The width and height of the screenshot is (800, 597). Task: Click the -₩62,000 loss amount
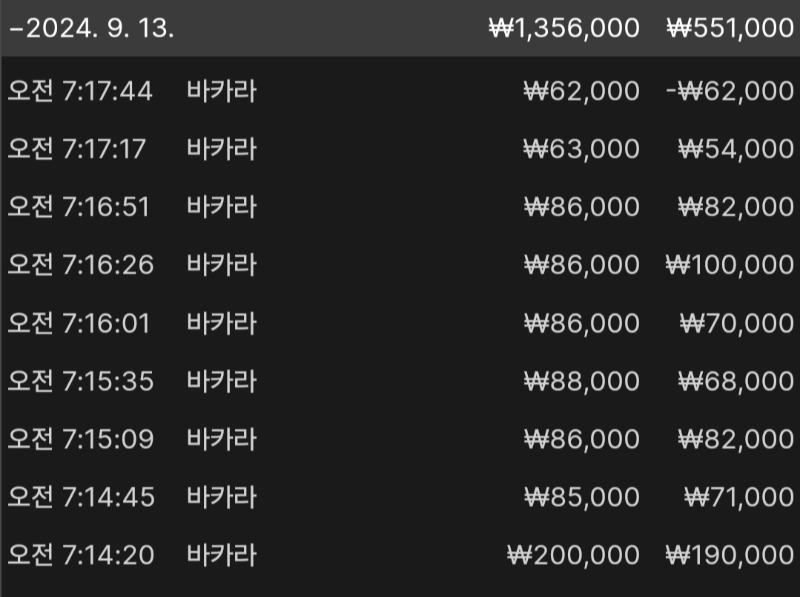coord(730,91)
